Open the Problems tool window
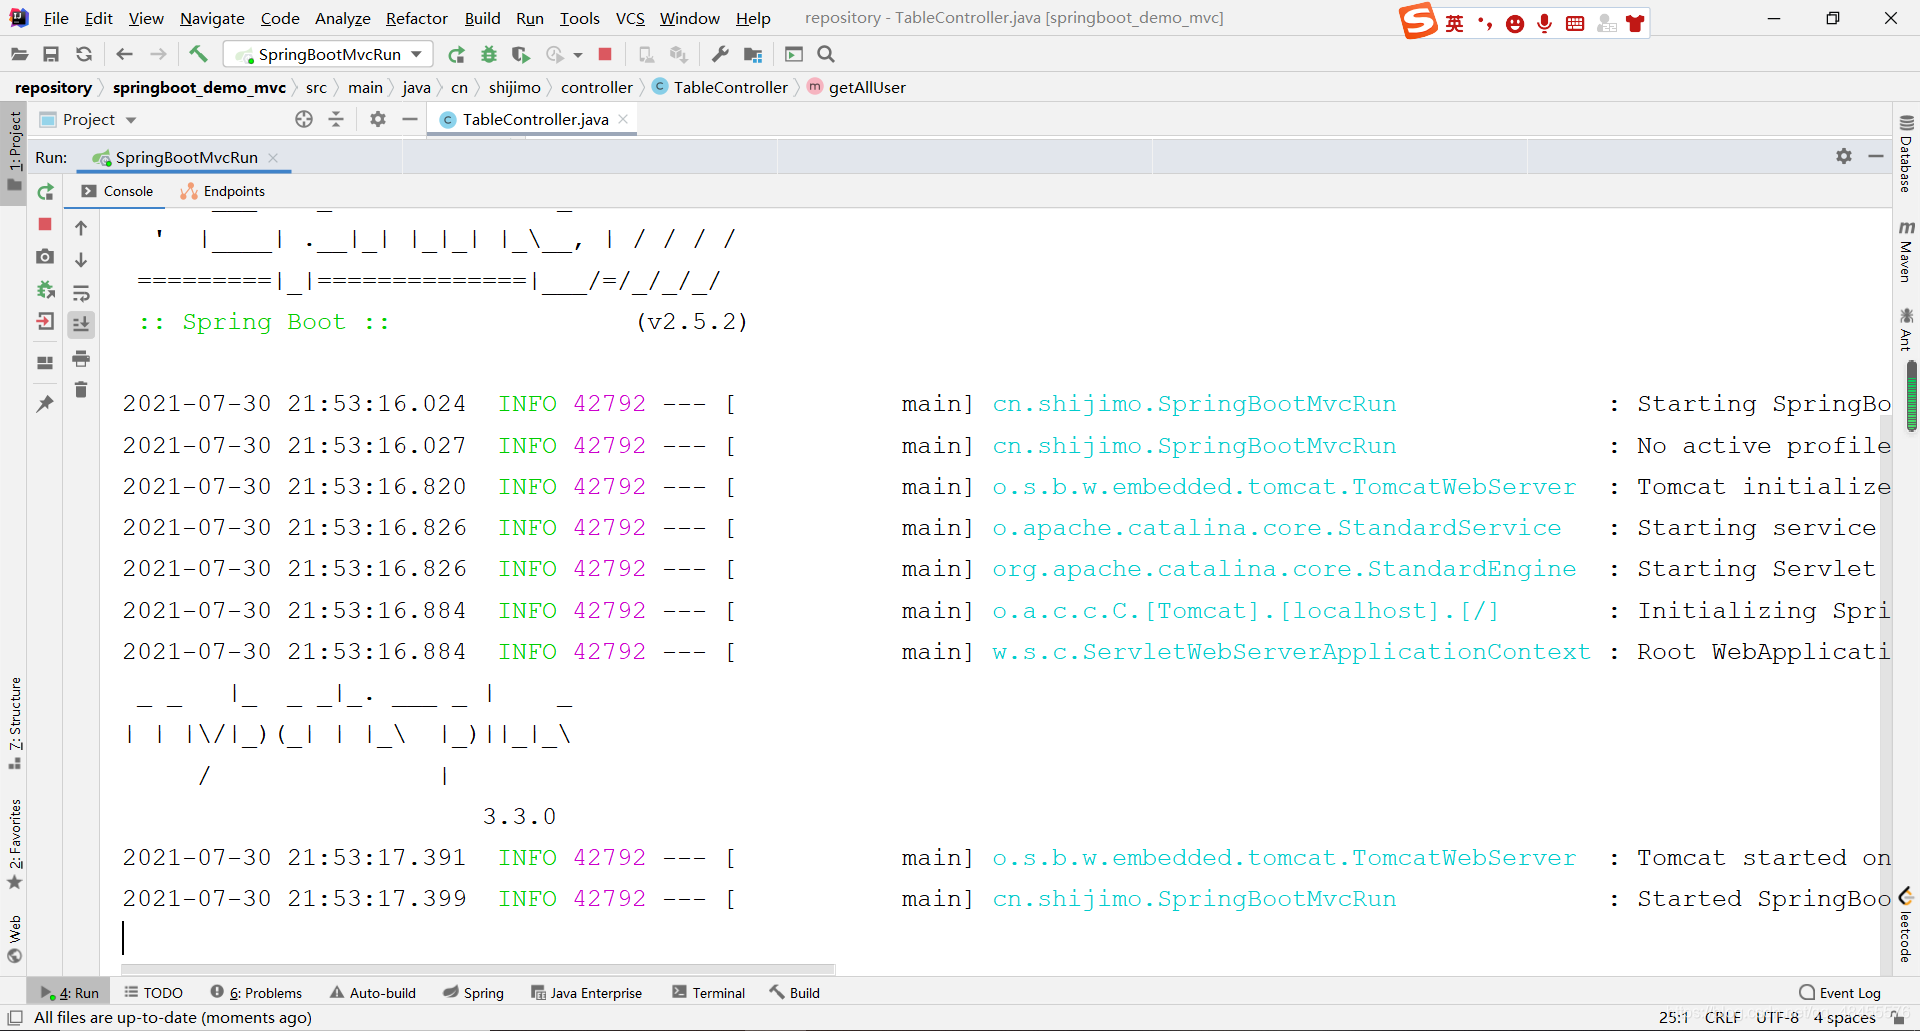The height and width of the screenshot is (1031, 1920). click(257, 992)
